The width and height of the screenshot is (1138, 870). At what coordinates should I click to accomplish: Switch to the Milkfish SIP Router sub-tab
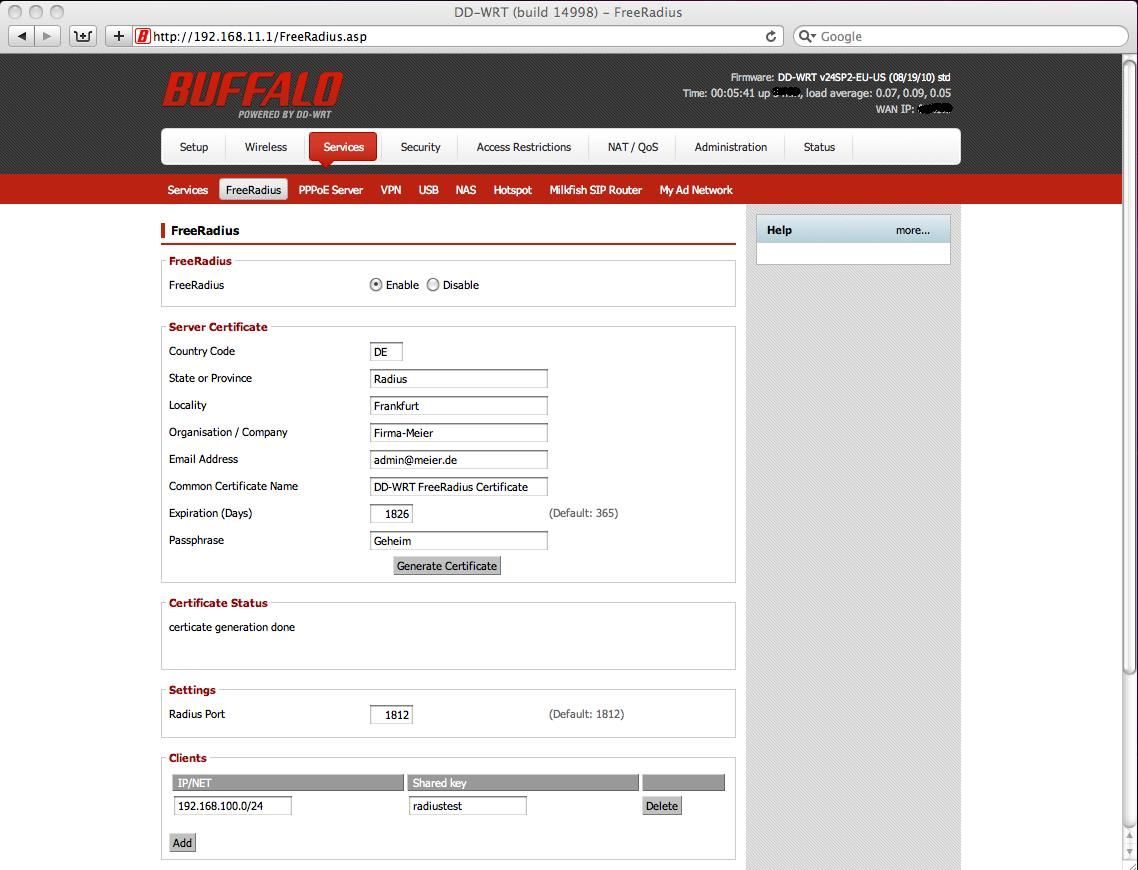pos(595,190)
